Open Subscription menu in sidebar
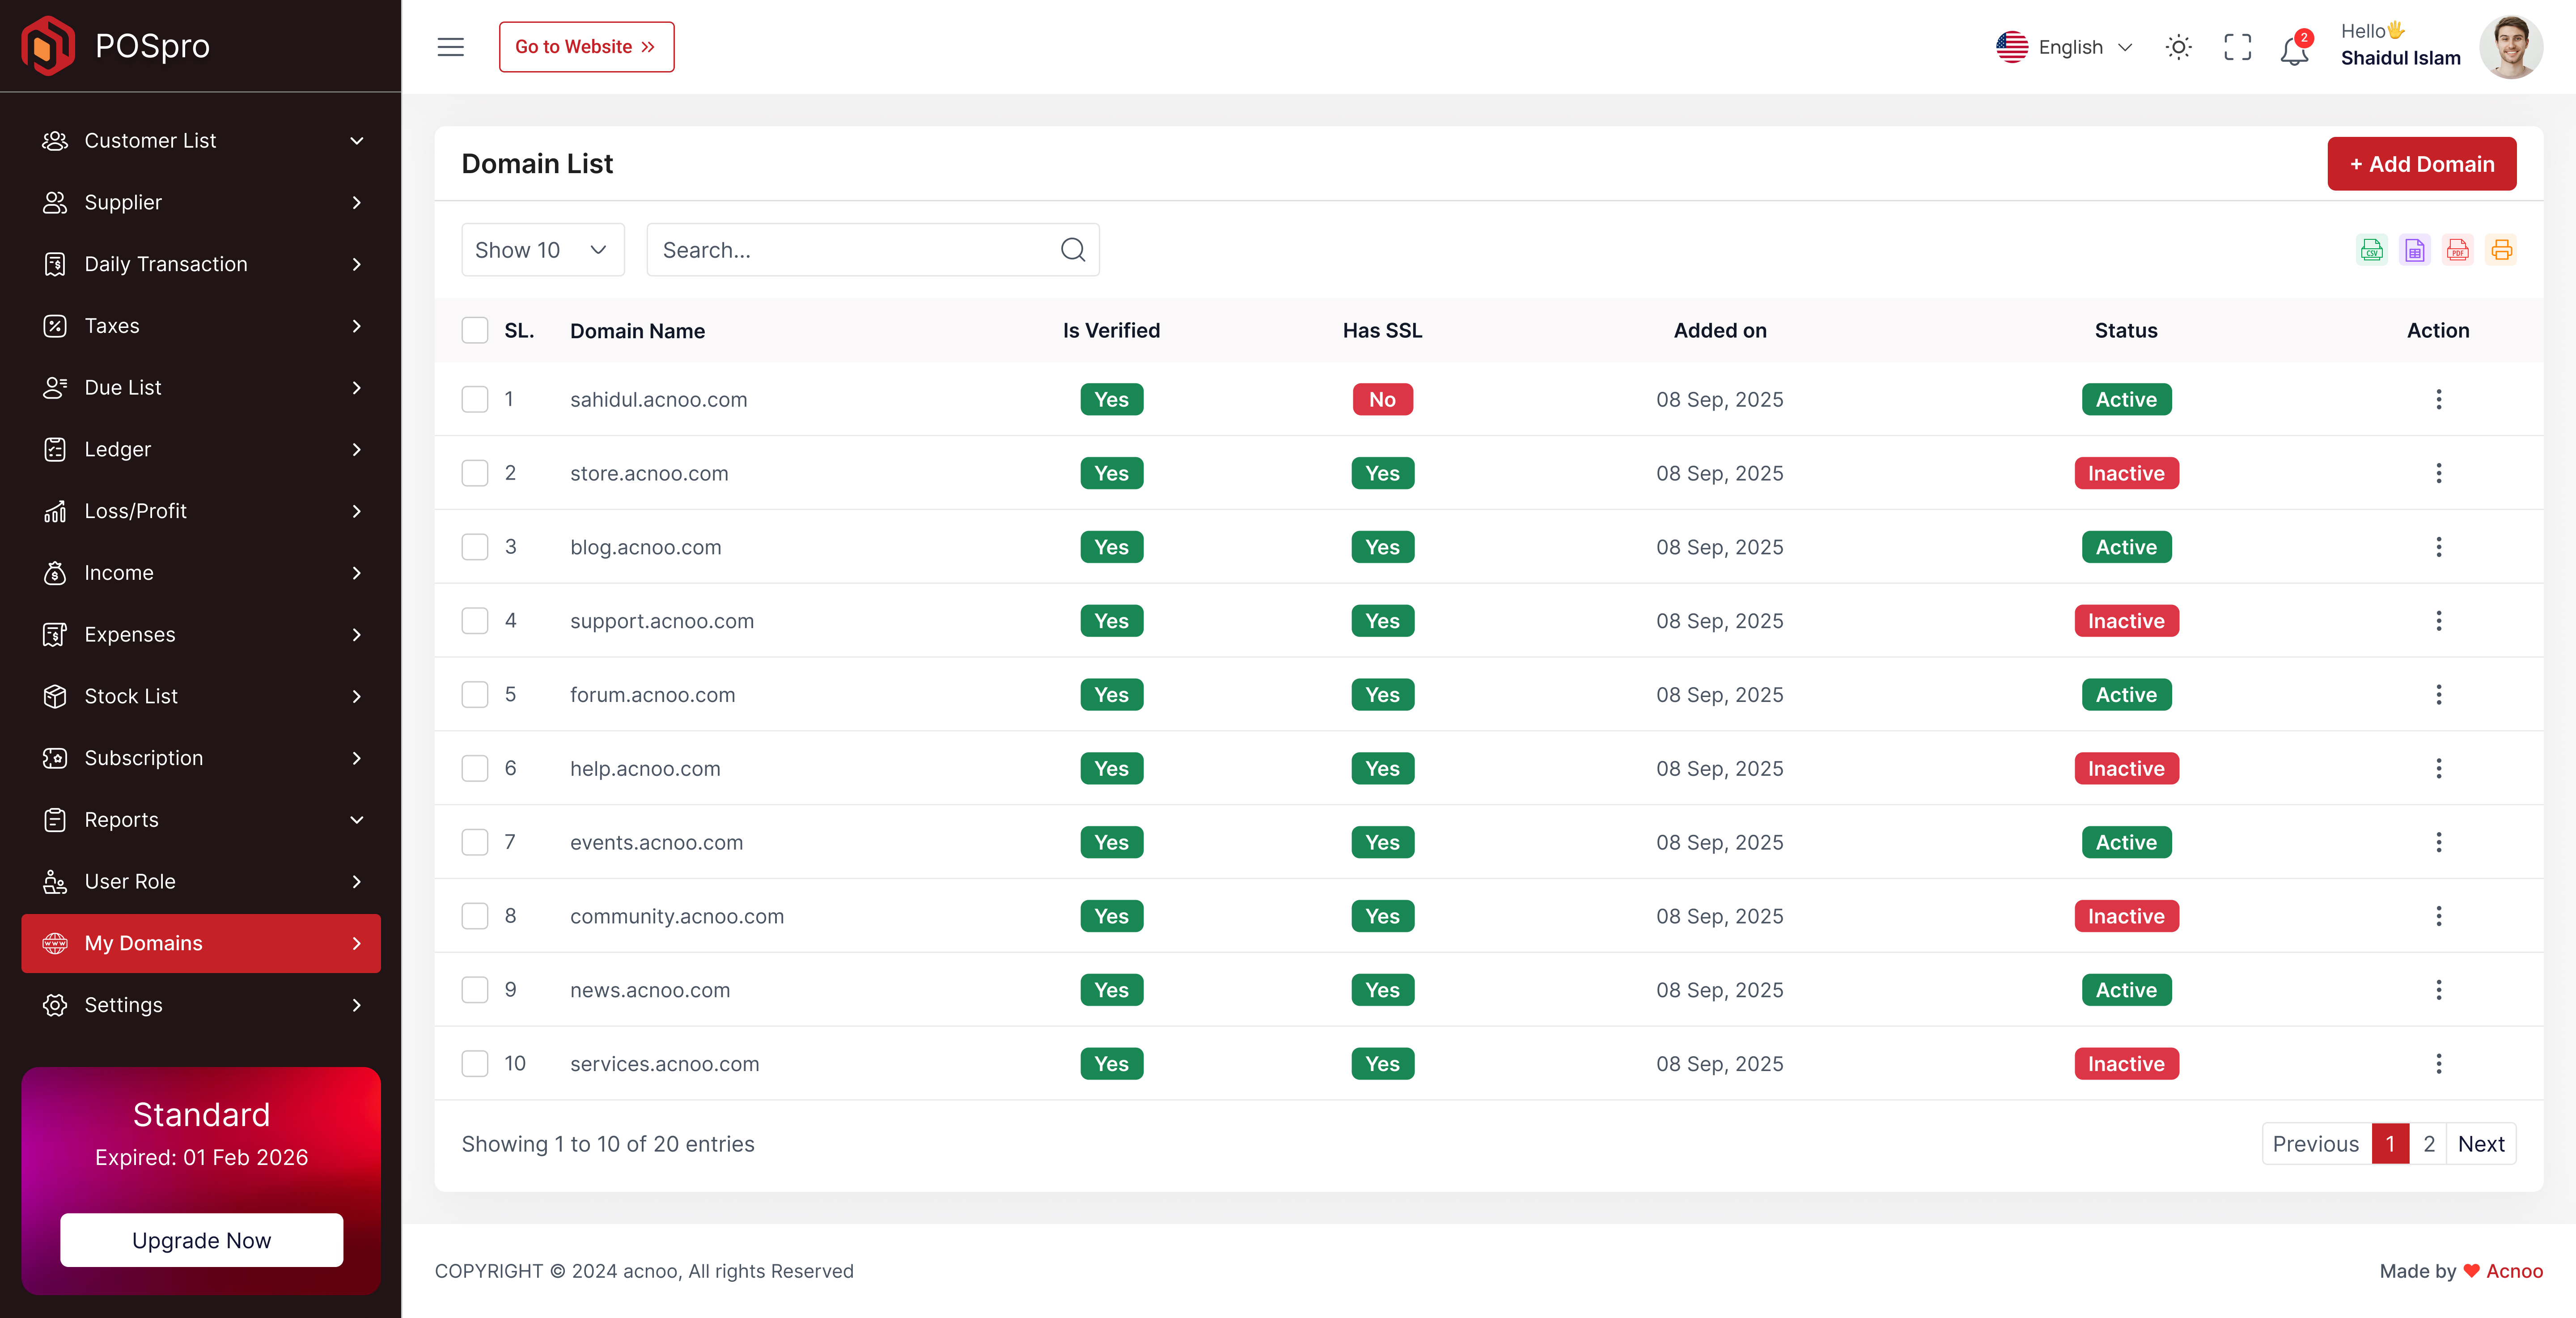This screenshot has width=2576, height=1318. pos(201,758)
